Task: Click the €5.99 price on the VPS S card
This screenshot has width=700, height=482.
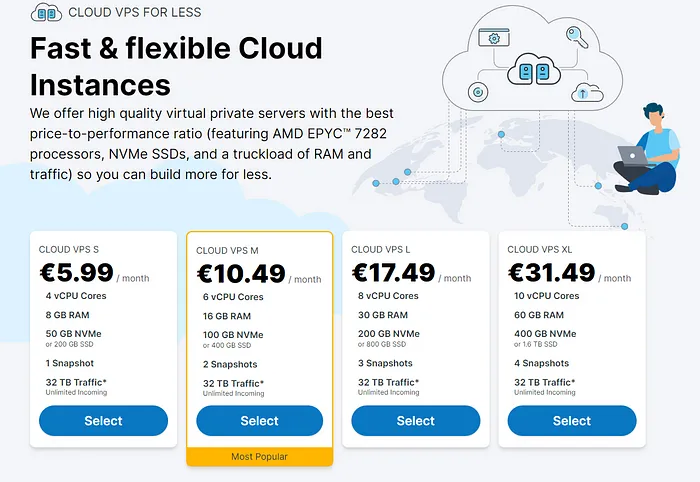Action: click(77, 272)
